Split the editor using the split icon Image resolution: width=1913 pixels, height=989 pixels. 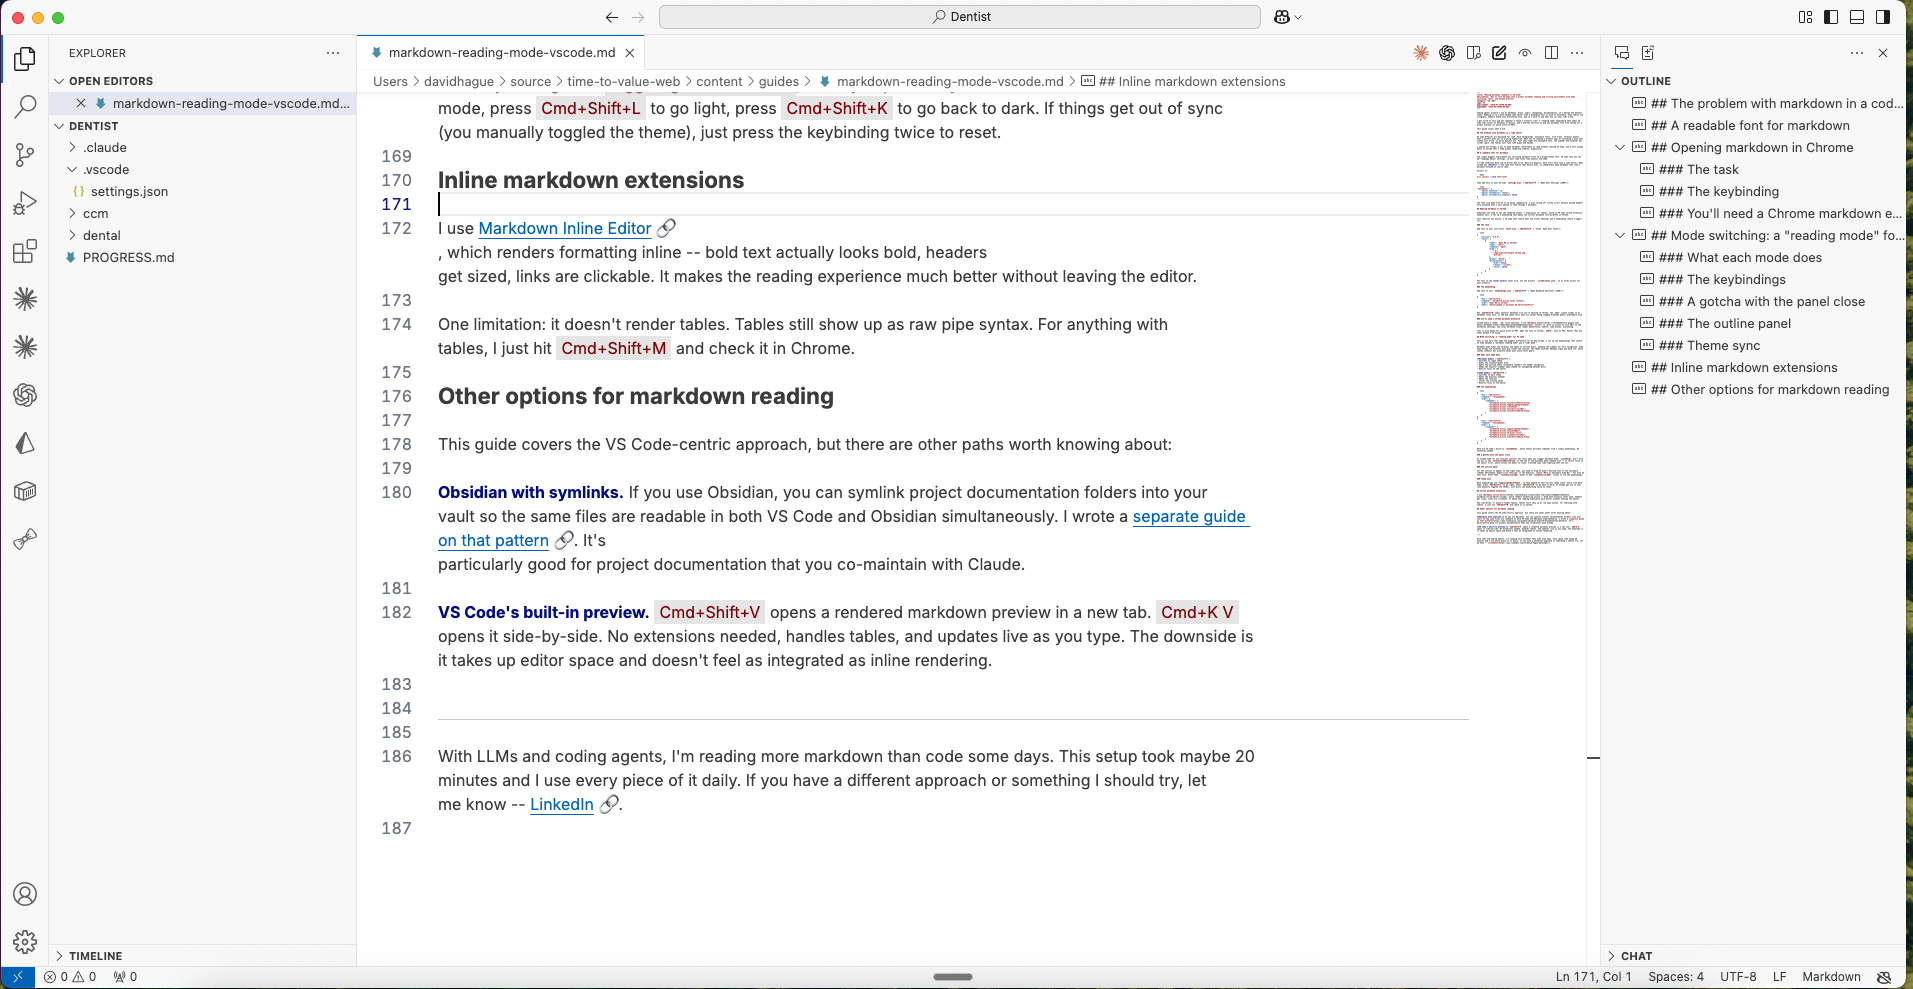(1551, 52)
